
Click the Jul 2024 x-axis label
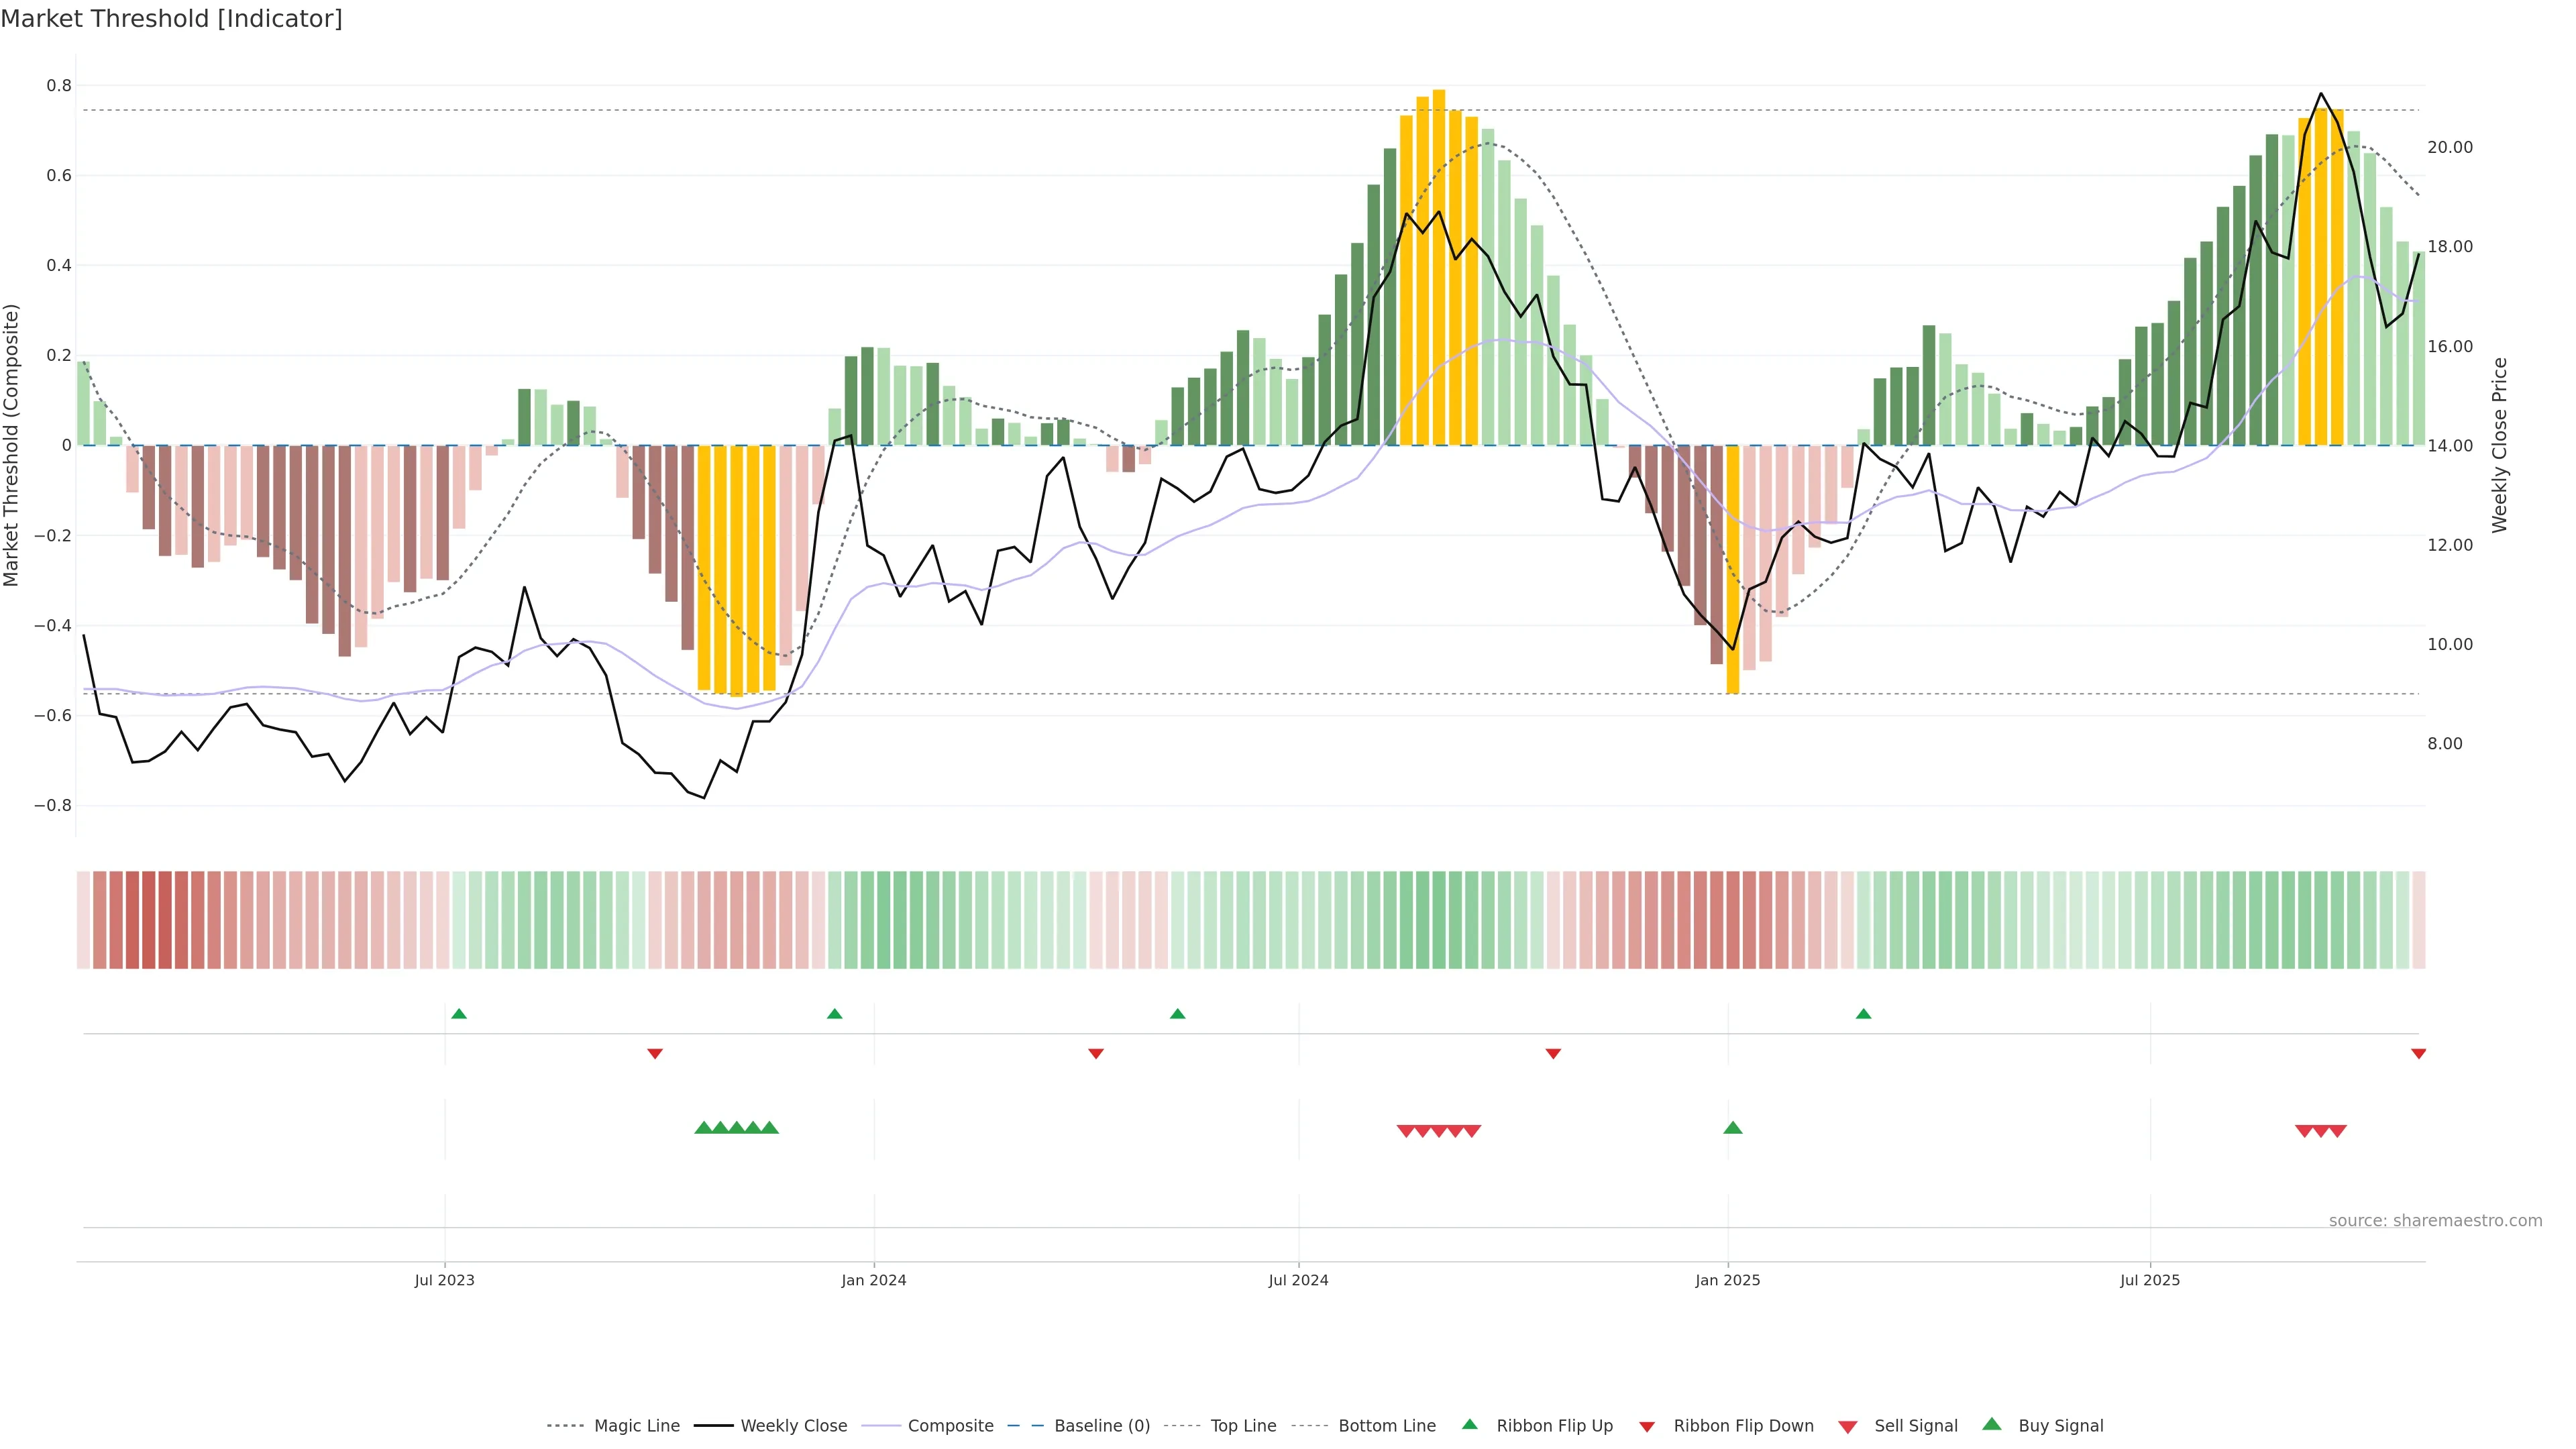point(1298,1280)
